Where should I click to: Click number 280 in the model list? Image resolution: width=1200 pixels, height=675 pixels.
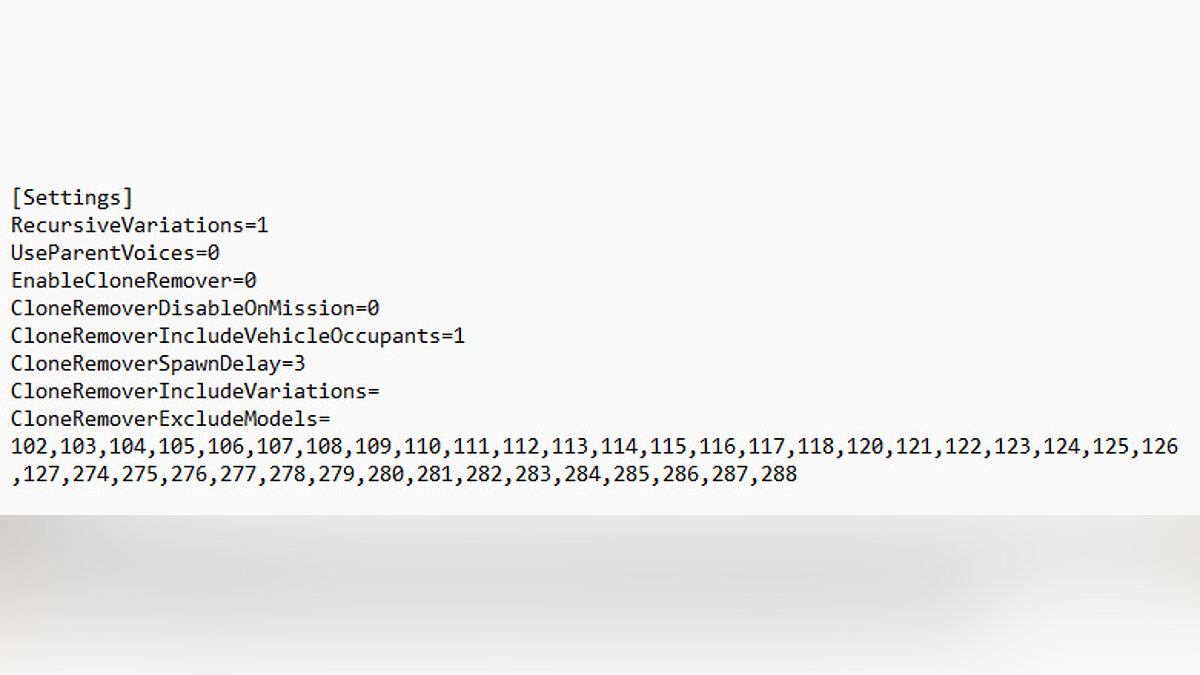tap(386, 474)
